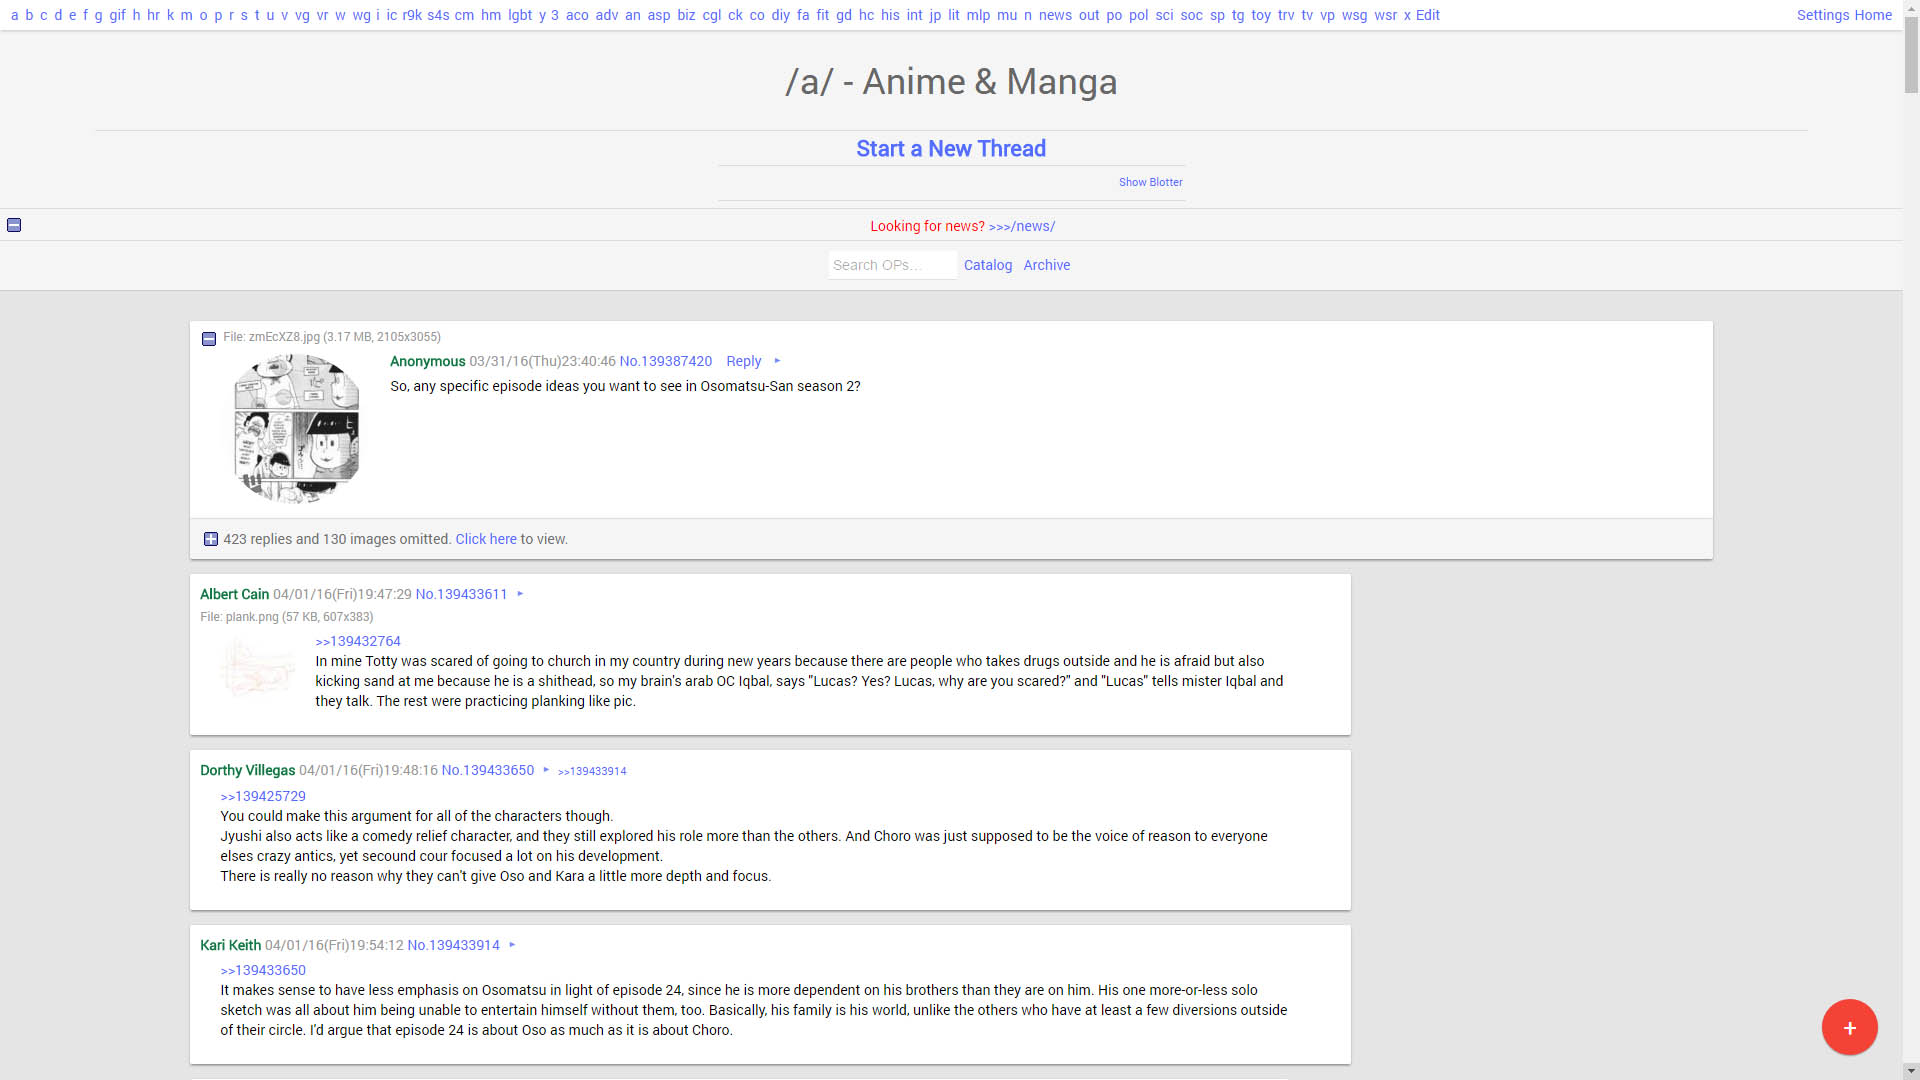Image resolution: width=1920 pixels, height=1080 pixels.
Task: Click the floating plus button to post
Action: tap(1849, 1027)
